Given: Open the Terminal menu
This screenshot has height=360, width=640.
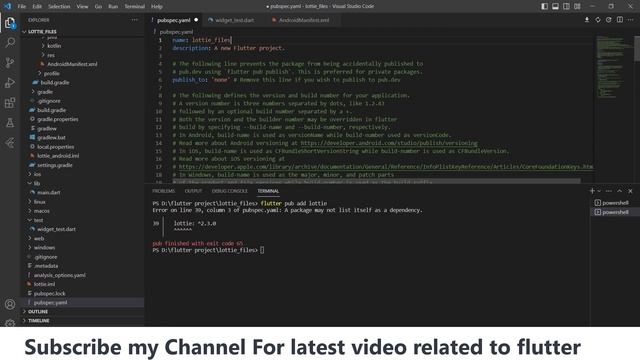Looking at the screenshot, I should [x=134, y=7].
